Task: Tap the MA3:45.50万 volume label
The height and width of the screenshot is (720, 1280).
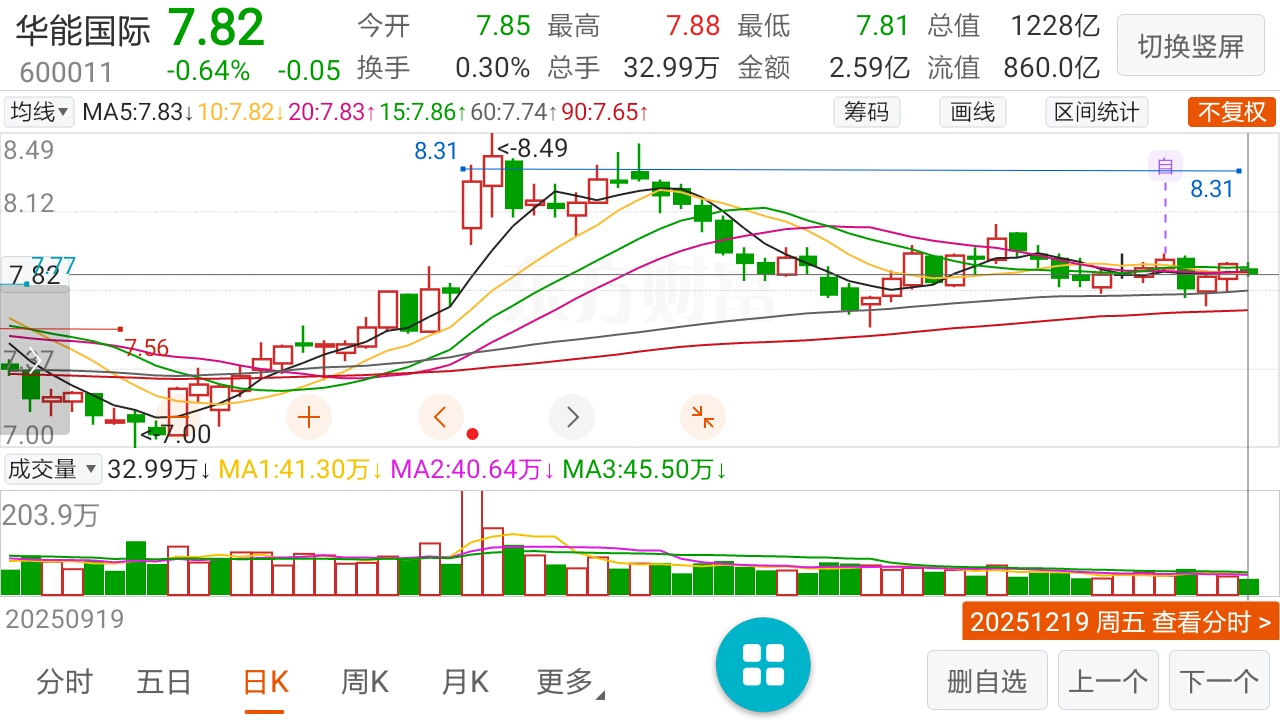Action: click(x=645, y=469)
